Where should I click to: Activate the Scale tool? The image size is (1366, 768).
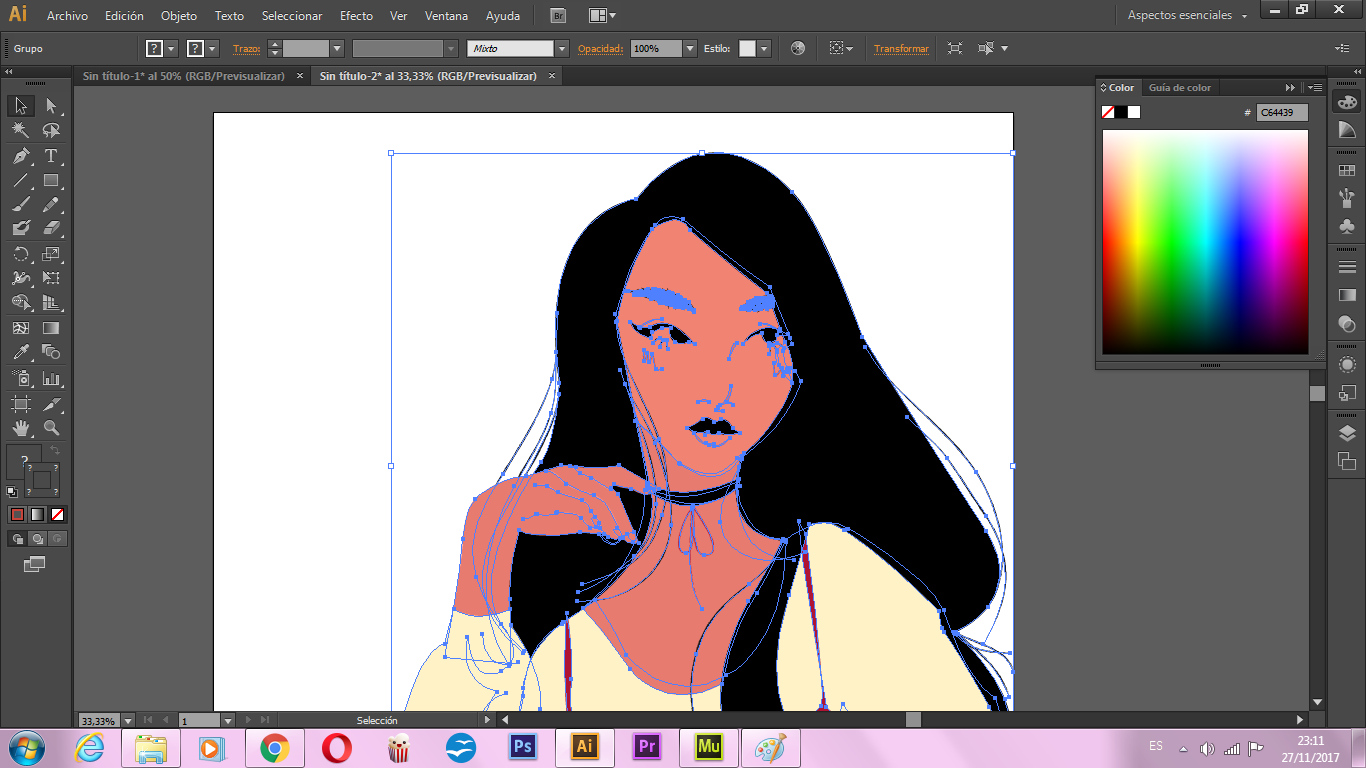pos(52,254)
